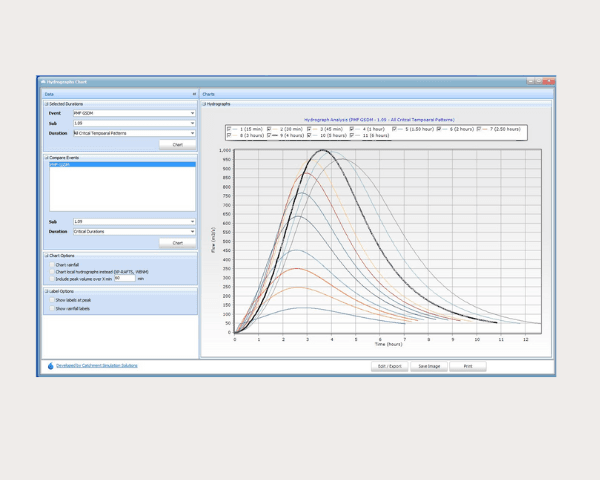Click the Save Image button
Image resolution: width=600 pixels, height=480 pixels.
[429, 366]
